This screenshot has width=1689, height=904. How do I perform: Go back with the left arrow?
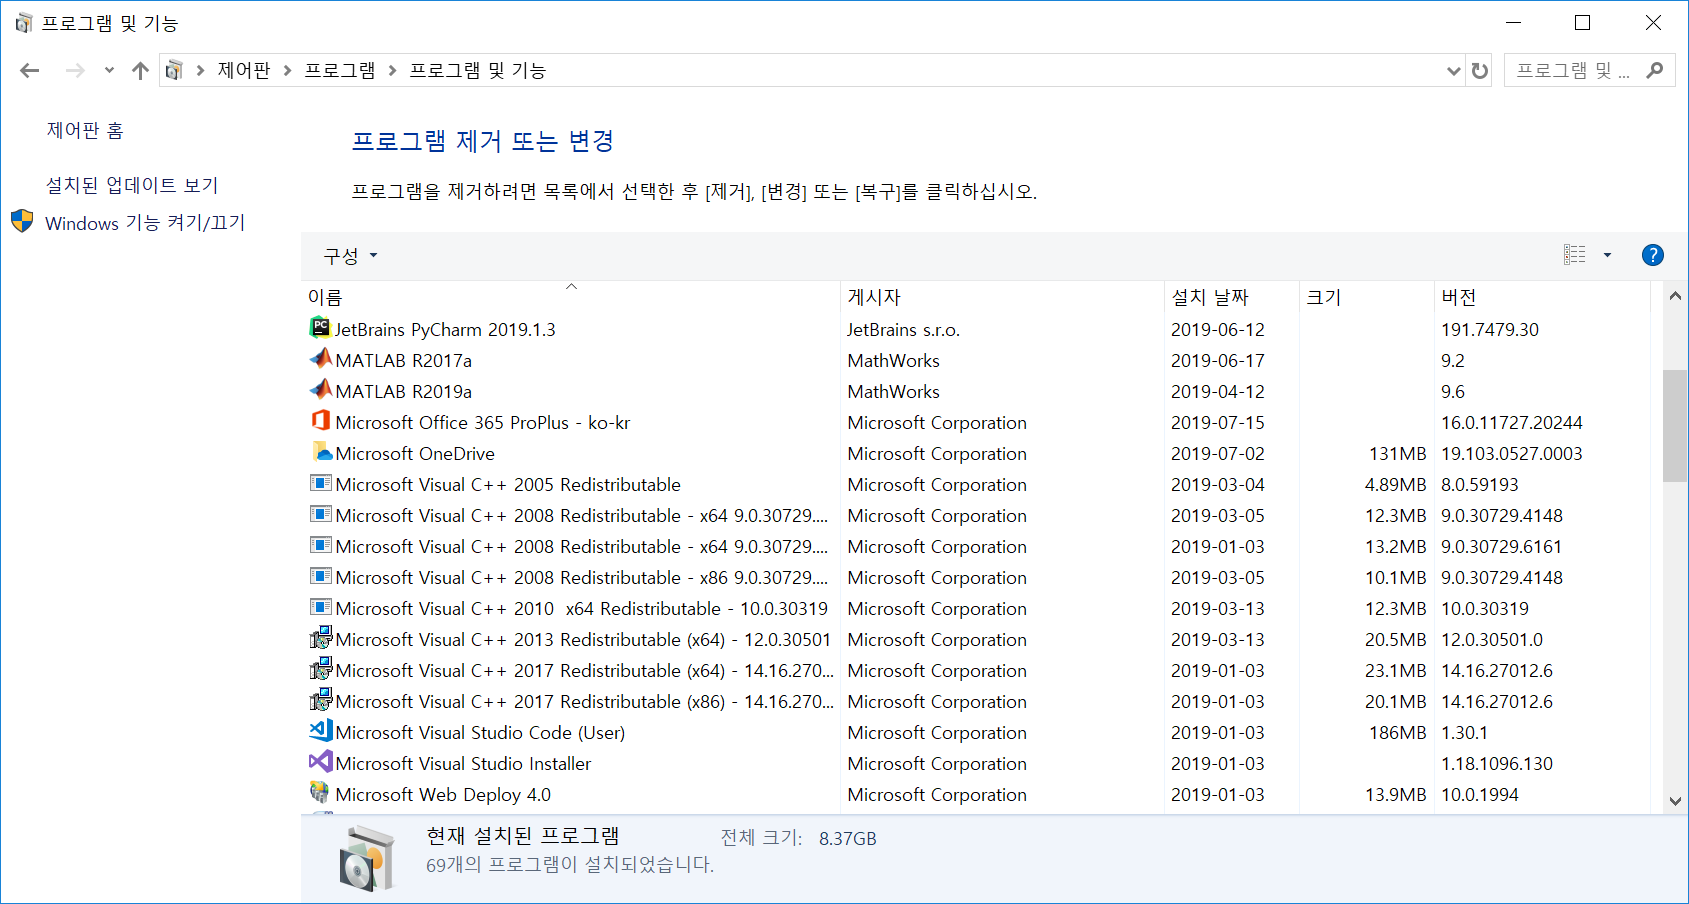[x=30, y=70]
